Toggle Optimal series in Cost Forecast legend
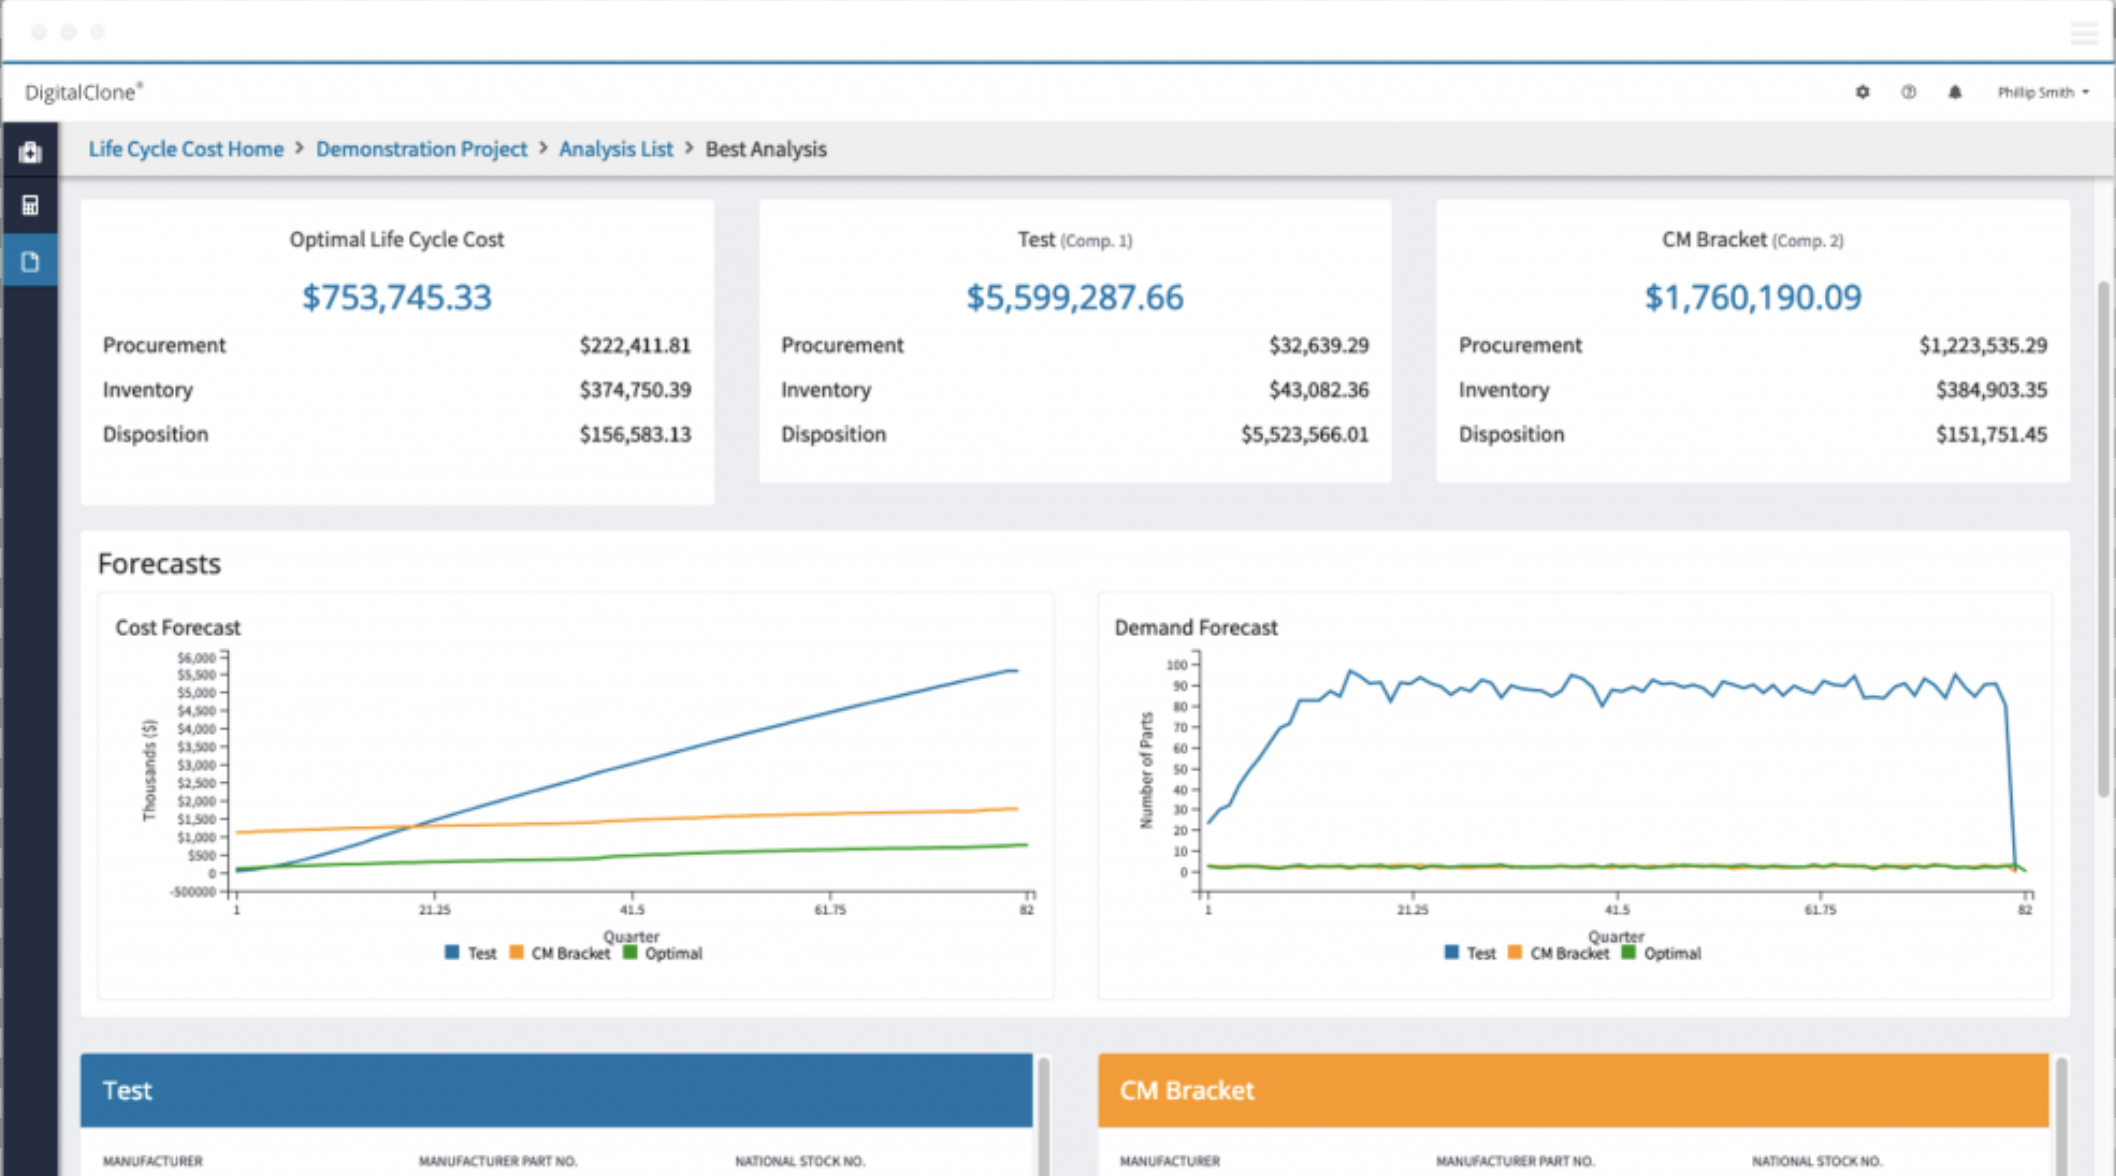Image resolution: width=2116 pixels, height=1176 pixels. 662,953
